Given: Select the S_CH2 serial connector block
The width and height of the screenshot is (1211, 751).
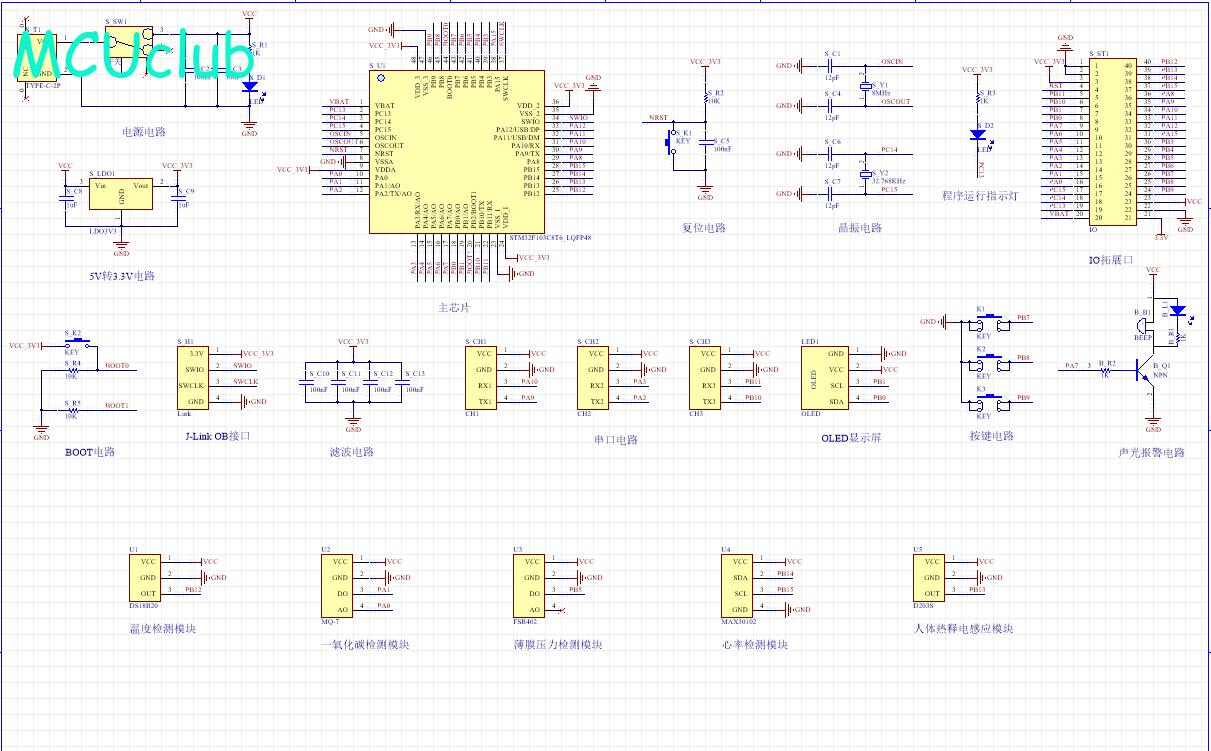Looking at the screenshot, I should [x=594, y=377].
